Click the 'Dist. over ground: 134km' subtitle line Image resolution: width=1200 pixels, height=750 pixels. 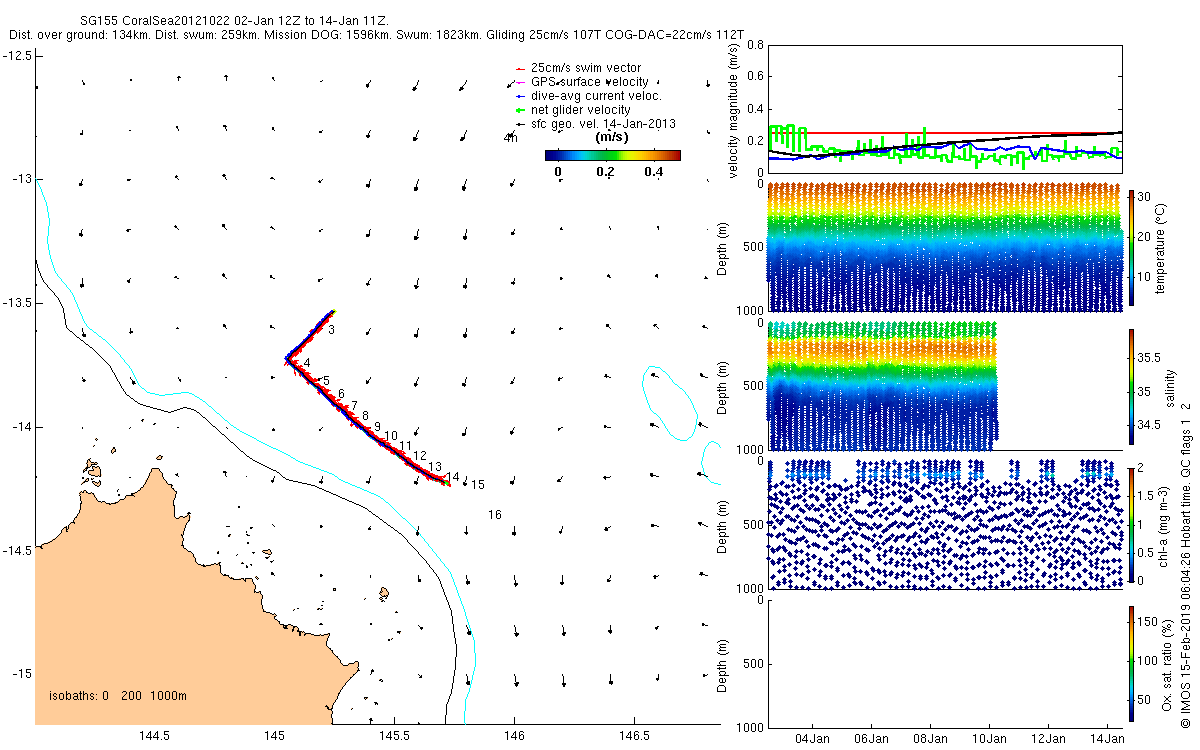tap(376, 35)
